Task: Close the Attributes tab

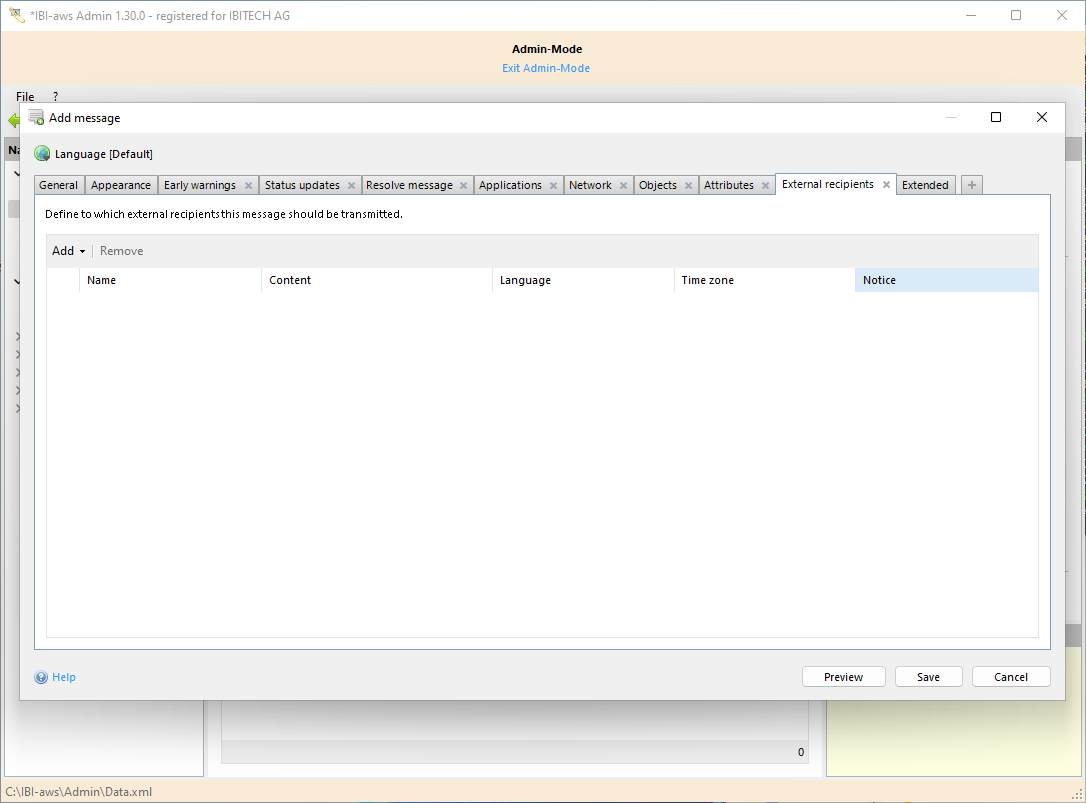Action: pyautogui.click(x=765, y=186)
